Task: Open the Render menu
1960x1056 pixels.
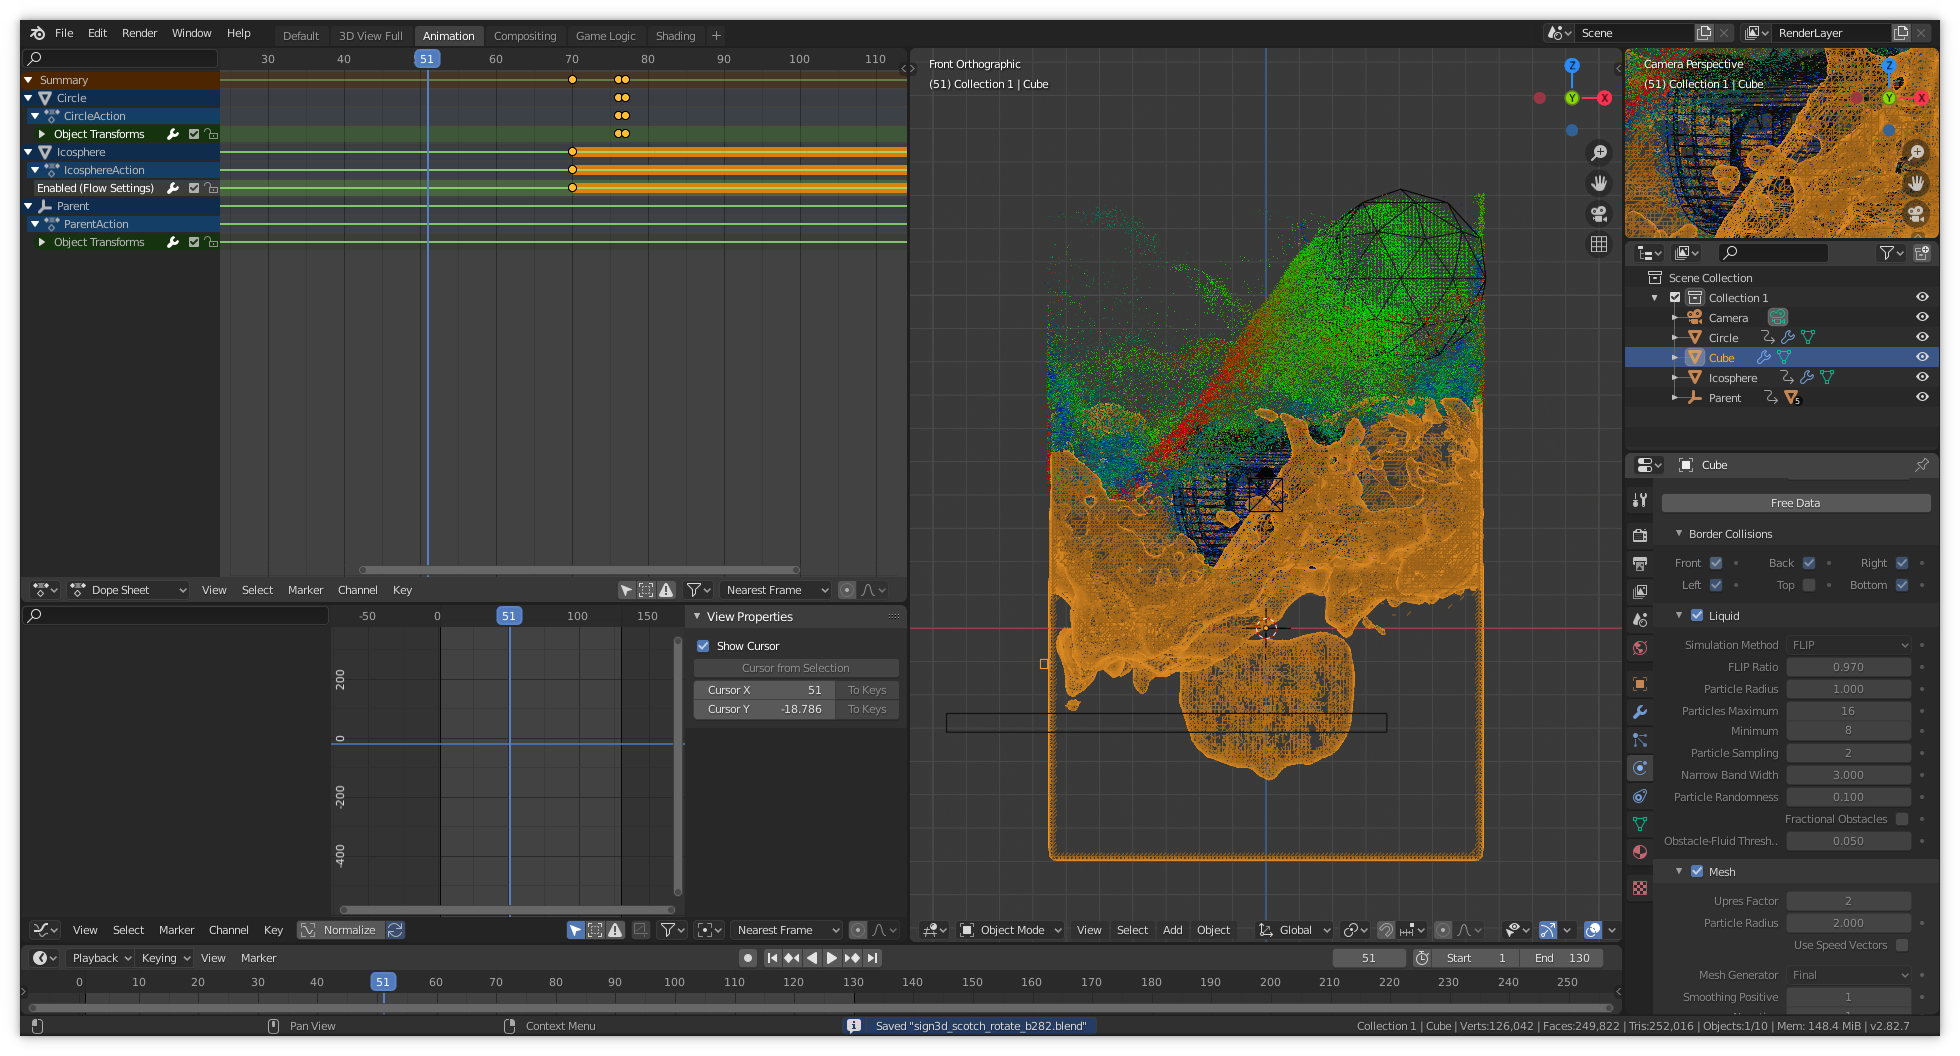Action: (139, 33)
